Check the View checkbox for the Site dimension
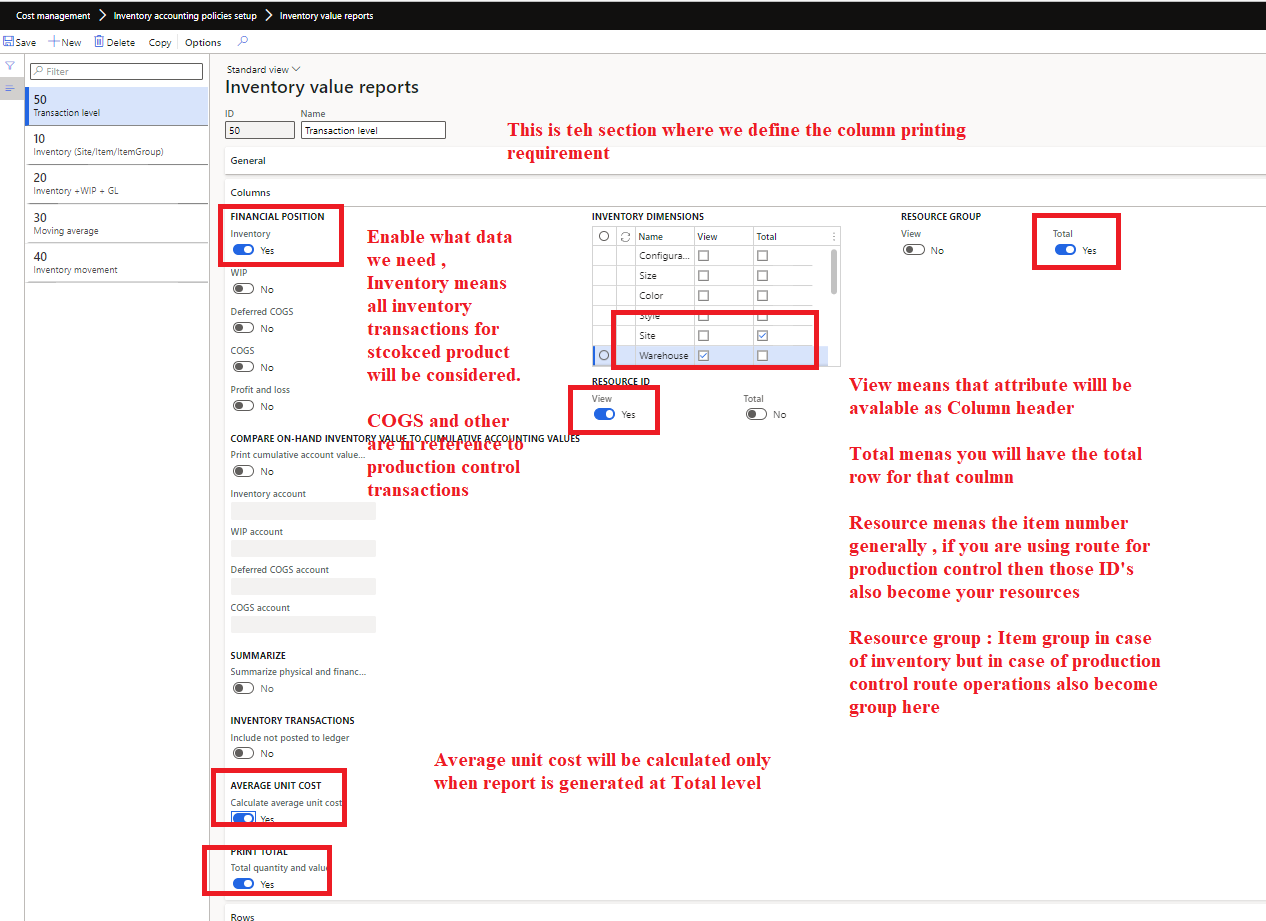 tap(703, 335)
